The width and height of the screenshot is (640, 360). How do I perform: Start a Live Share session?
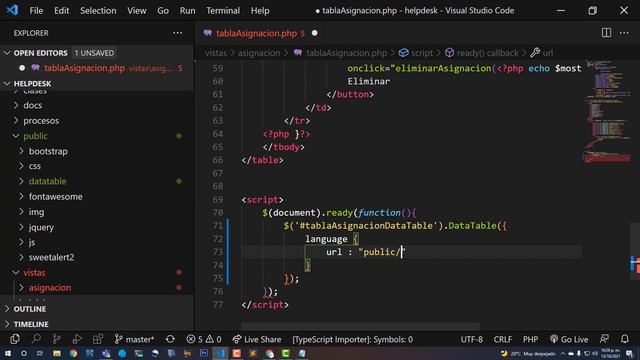pos(257,339)
